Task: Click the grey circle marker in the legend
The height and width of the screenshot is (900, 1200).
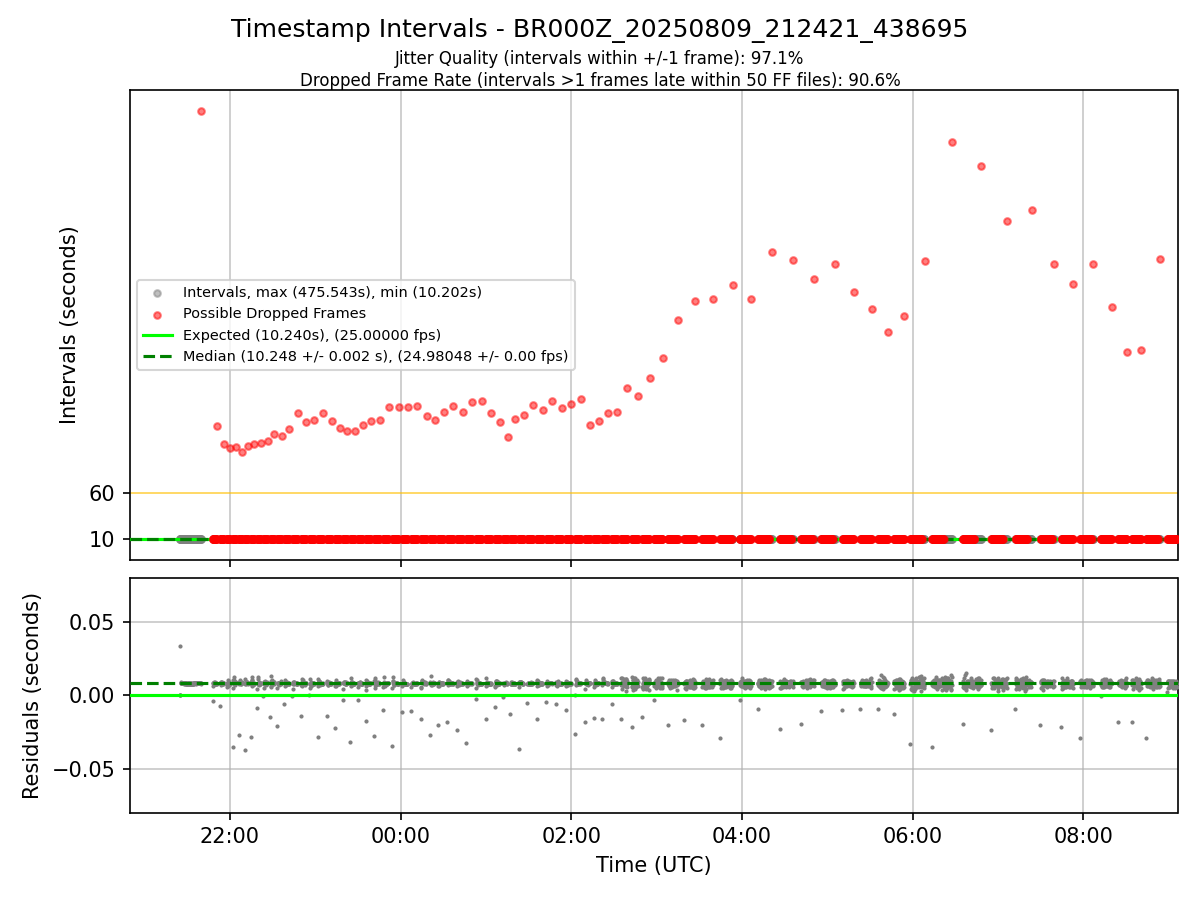Action: click(x=157, y=293)
